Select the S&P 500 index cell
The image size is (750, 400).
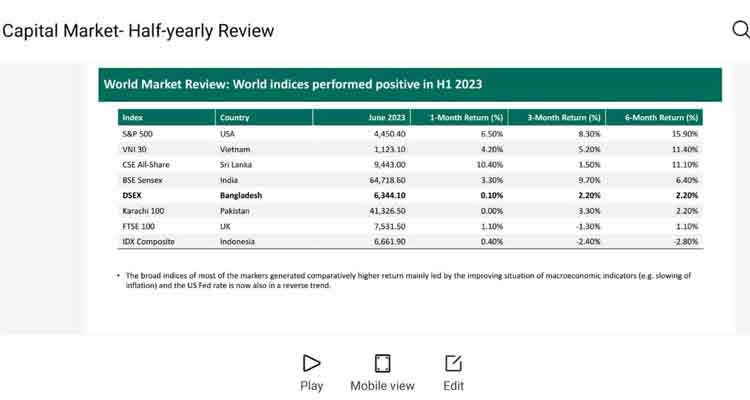(x=137, y=133)
